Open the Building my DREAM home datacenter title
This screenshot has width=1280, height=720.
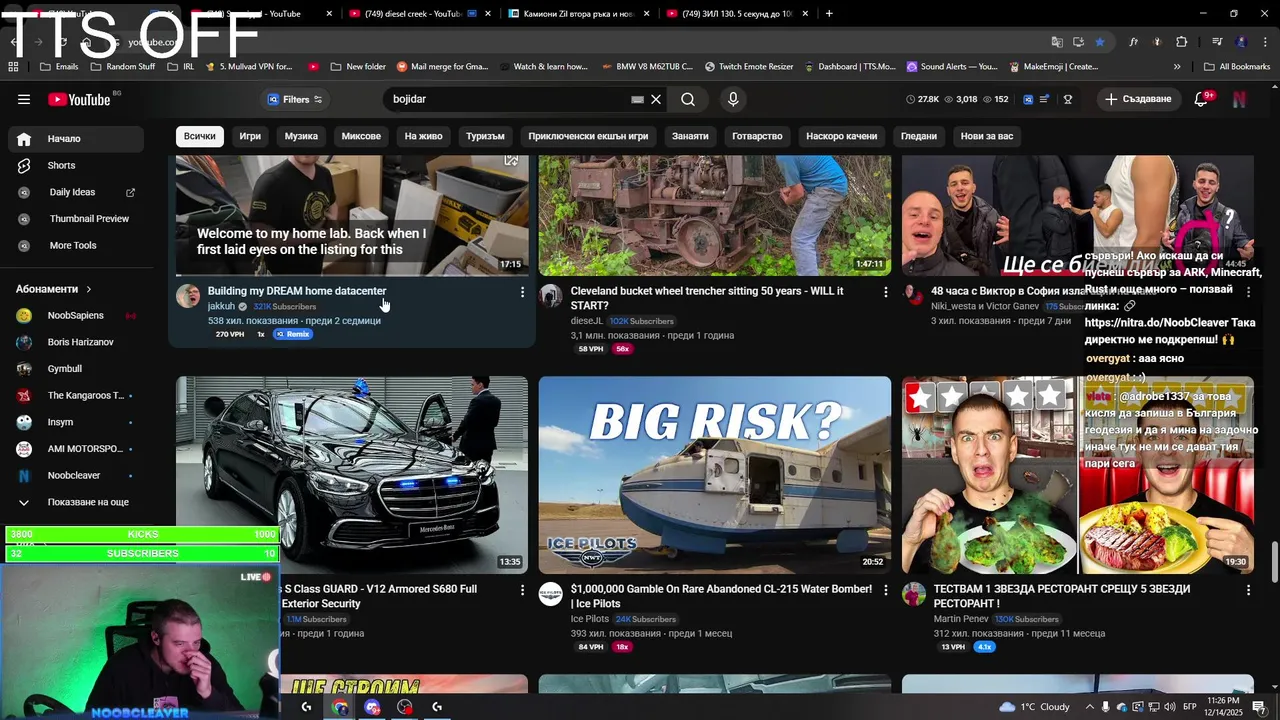tap(297, 291)
